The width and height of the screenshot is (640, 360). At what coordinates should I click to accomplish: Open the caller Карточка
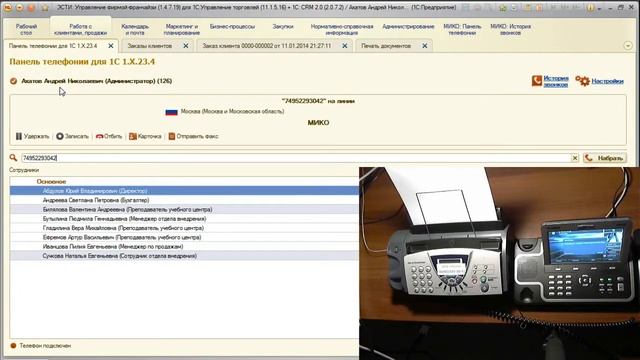pyautogui.click(x=145, y=136)
